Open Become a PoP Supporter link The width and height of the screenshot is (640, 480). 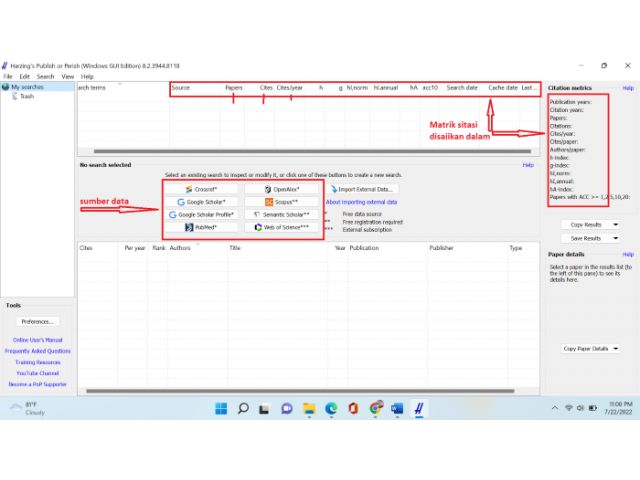(x=38, y=384)
